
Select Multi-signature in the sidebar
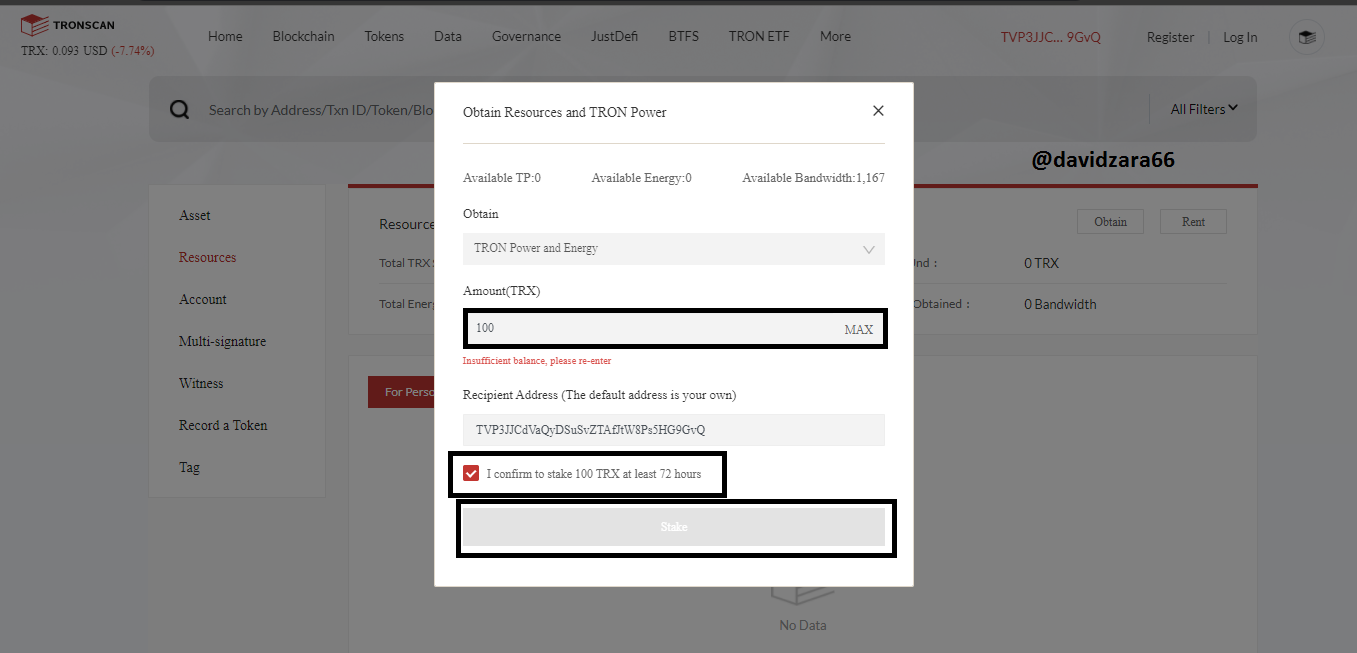point(222,341)
